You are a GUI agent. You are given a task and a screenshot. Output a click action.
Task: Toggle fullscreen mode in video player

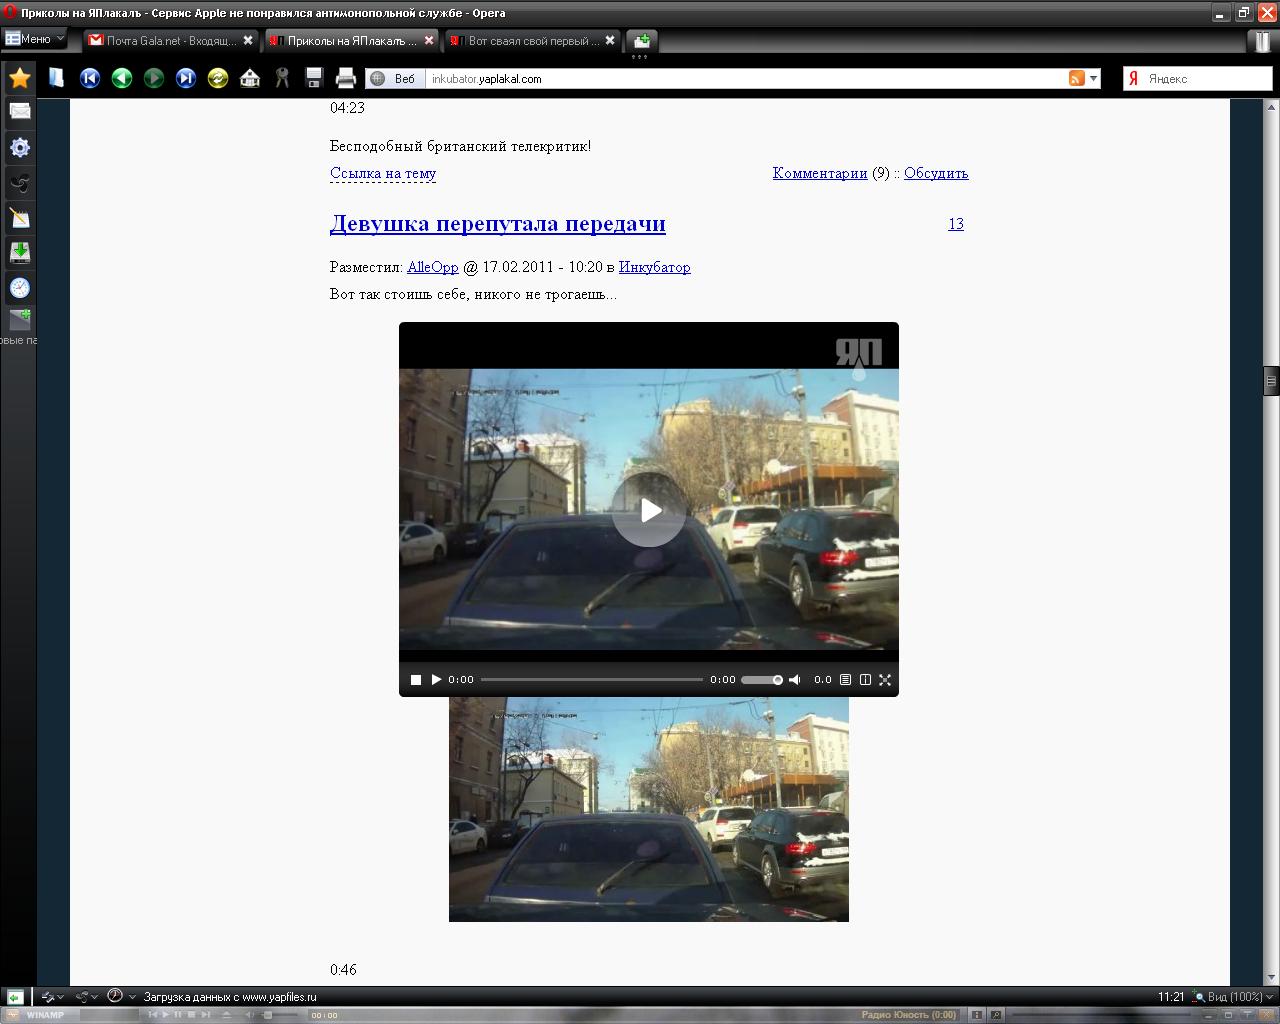point(885,680)
